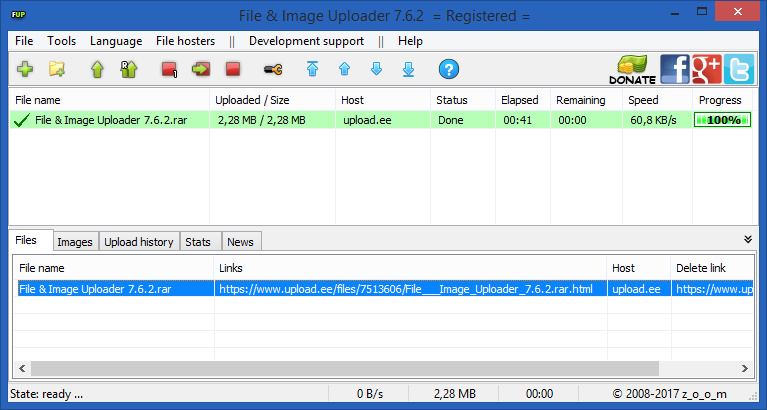Click the truncated delete link cell

point(713,289)
